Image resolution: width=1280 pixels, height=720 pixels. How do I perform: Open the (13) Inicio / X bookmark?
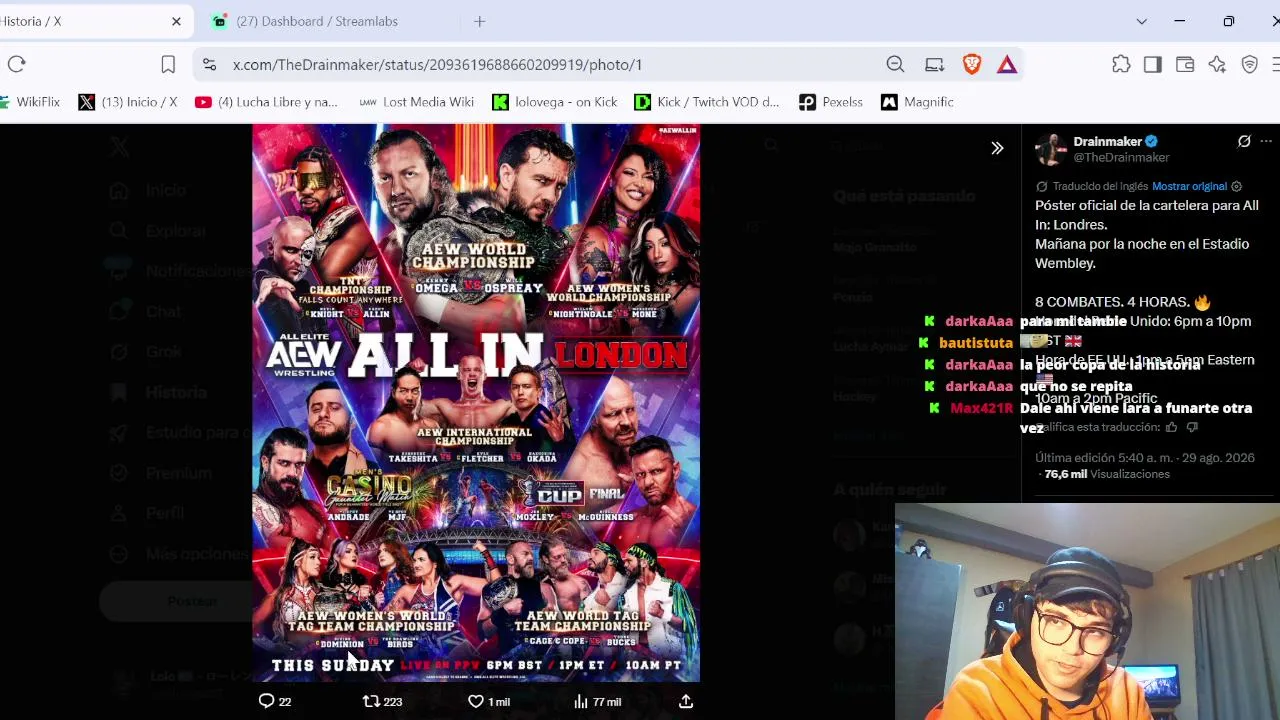[128, 102]
